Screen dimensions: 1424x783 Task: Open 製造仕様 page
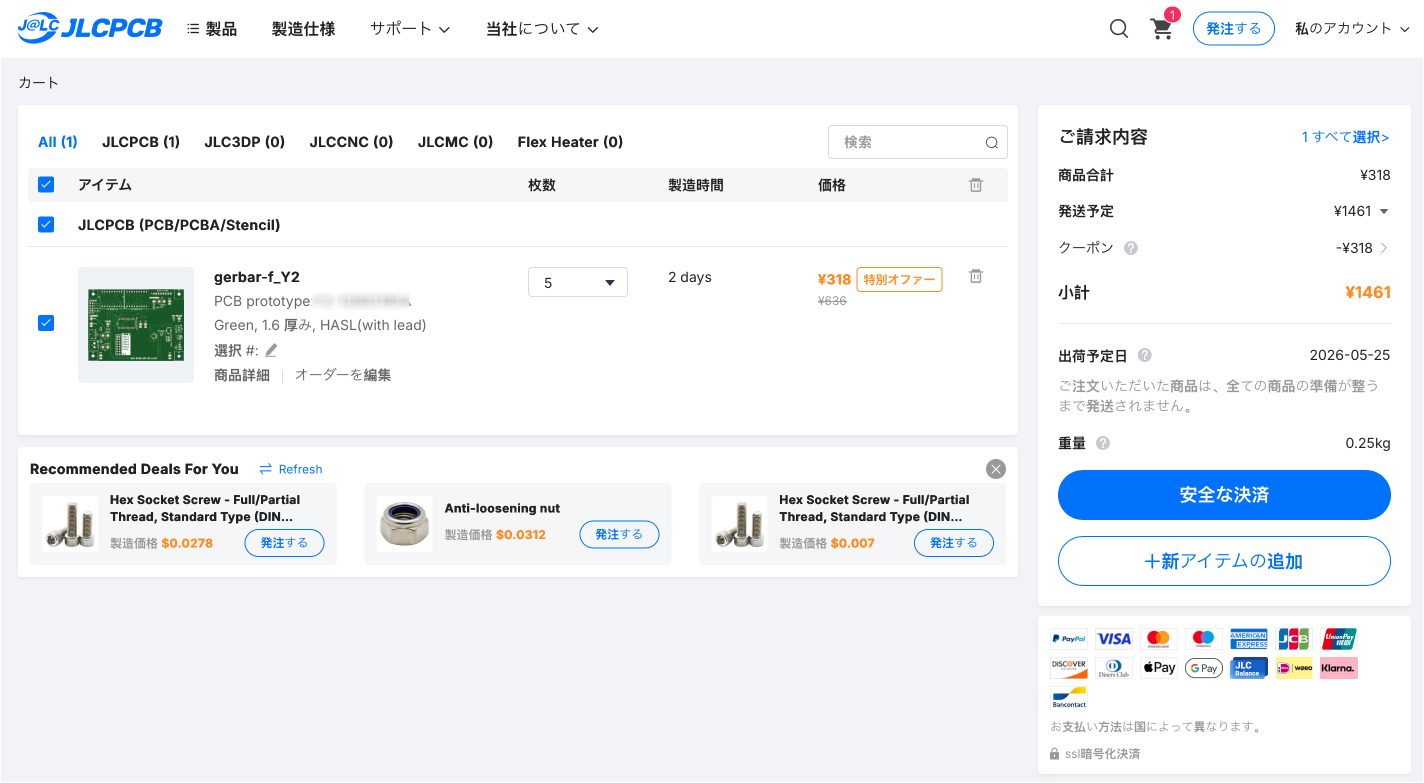point(303,29)
